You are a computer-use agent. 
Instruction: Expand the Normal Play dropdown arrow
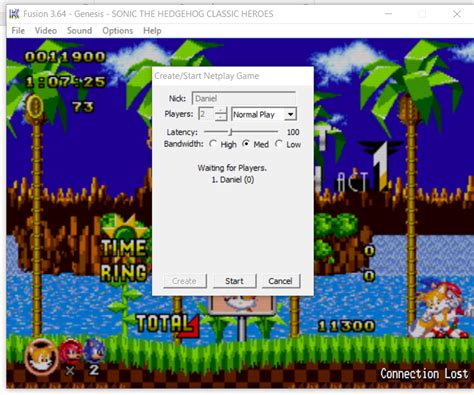point(290,114)
